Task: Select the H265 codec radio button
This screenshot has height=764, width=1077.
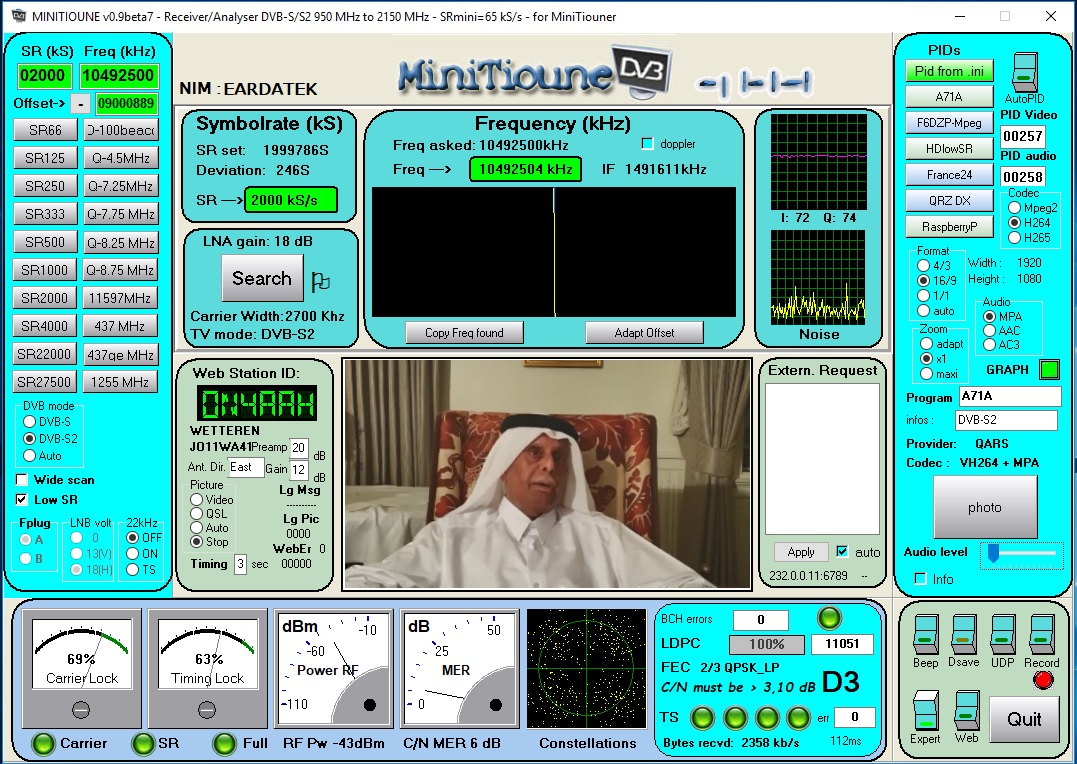Action: coord(1015,238)
